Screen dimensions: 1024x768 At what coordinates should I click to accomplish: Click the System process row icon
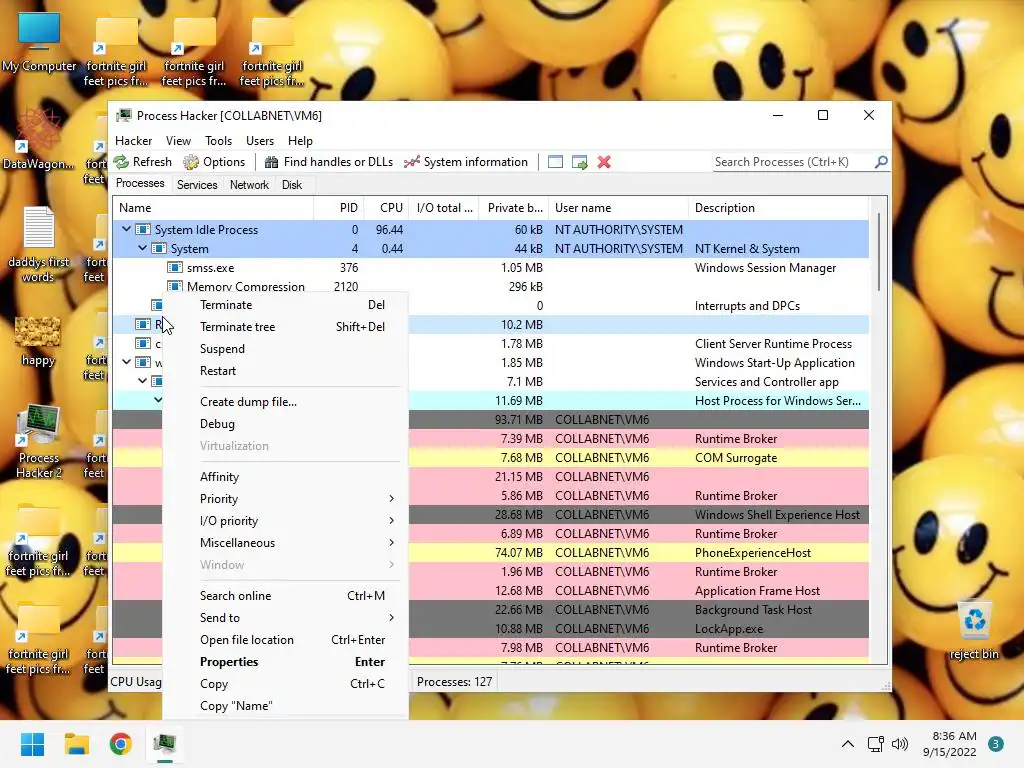159,249
